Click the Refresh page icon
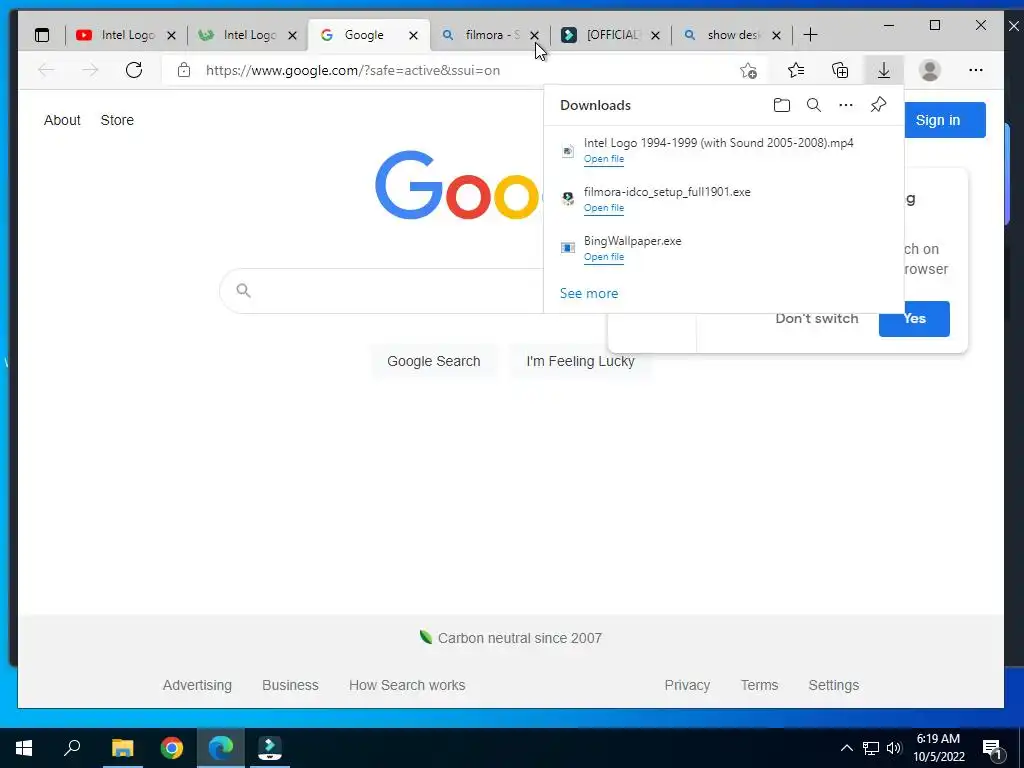The width and height of the screenshot is (1024, 768). tap(134, 70)
